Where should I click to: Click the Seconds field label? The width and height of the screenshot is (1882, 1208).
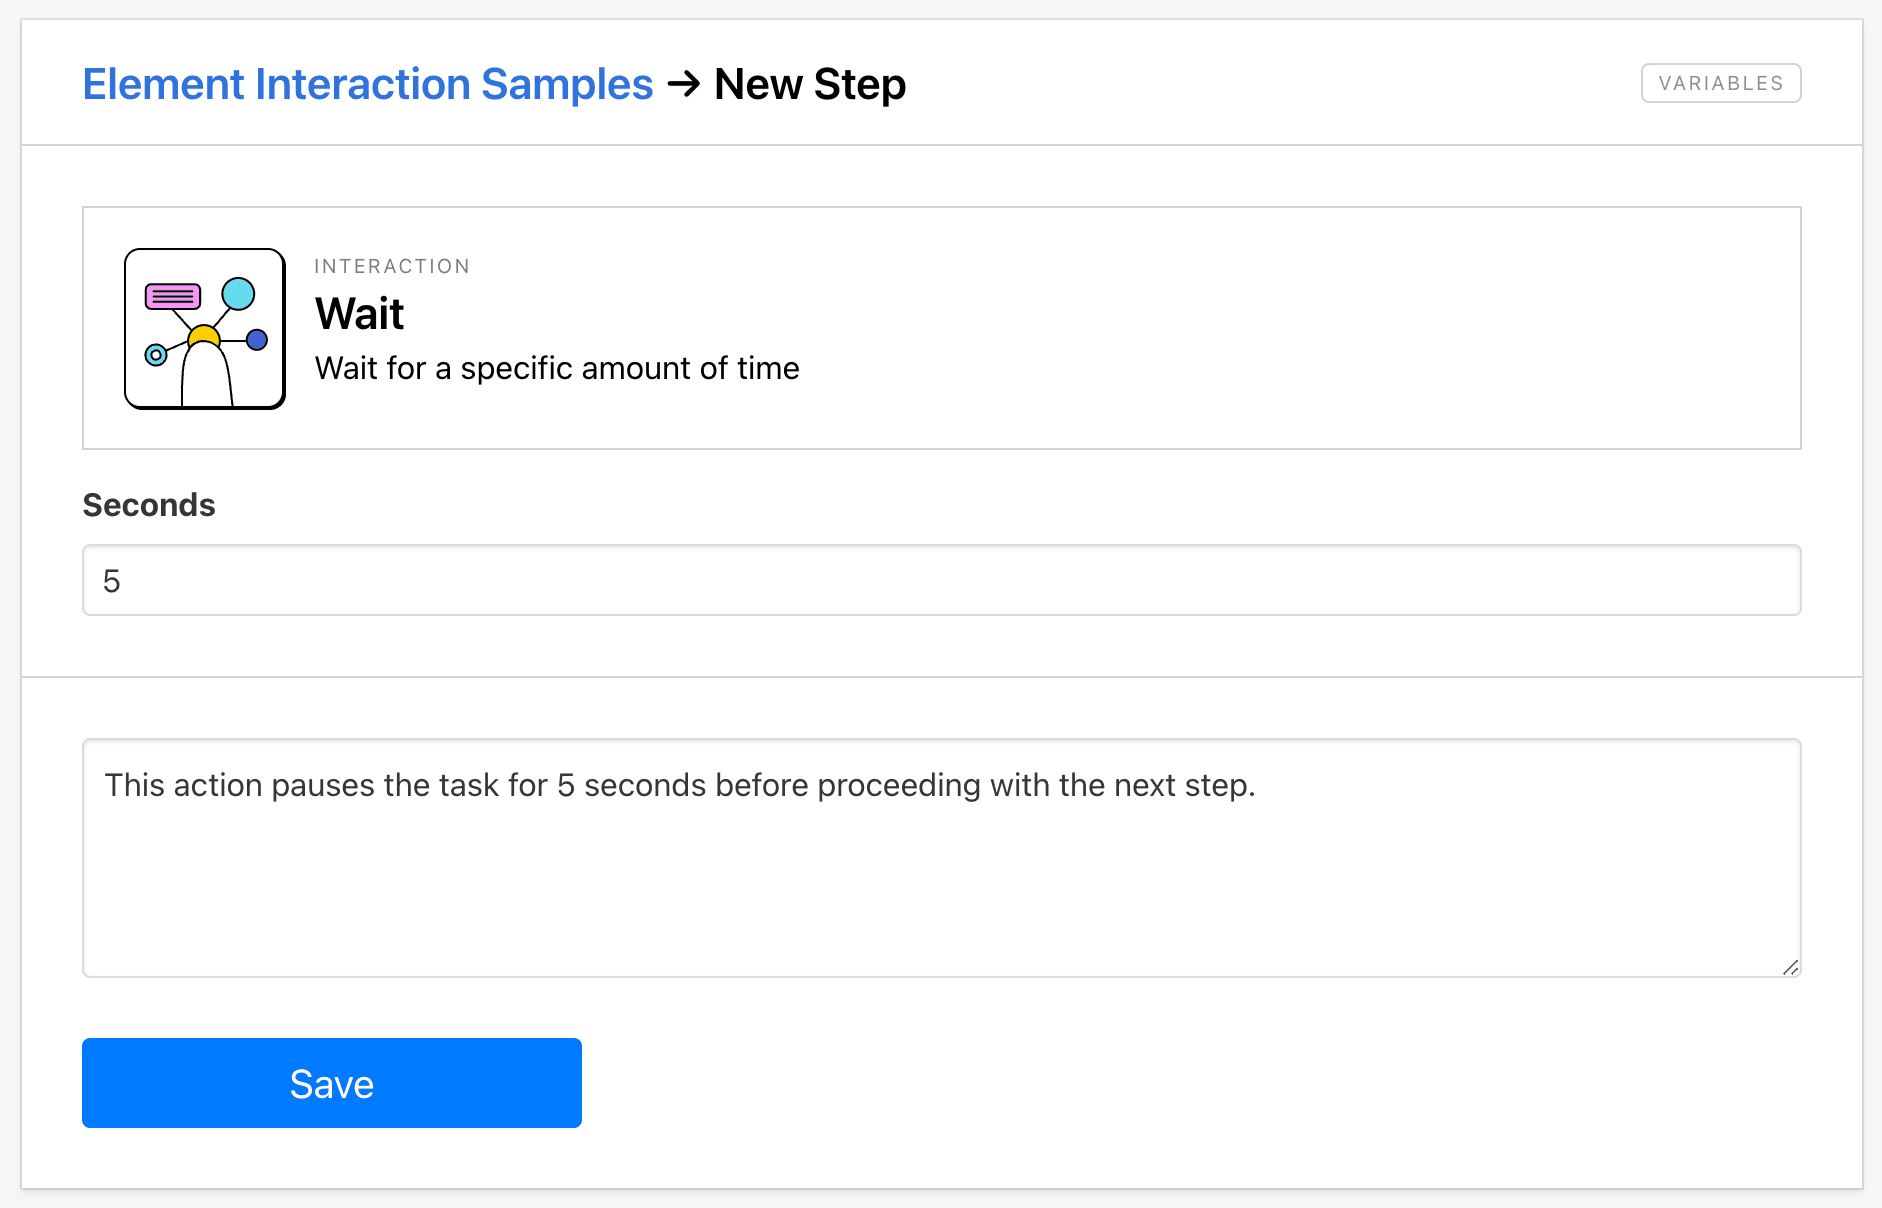149,505
